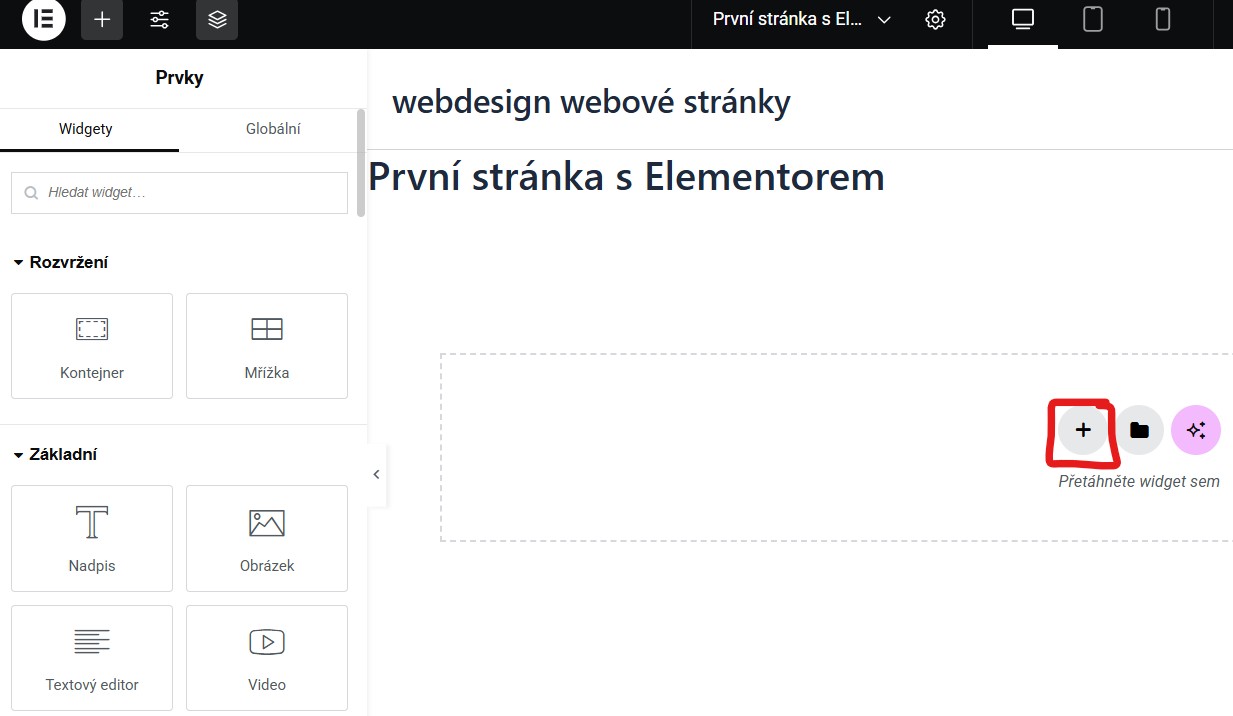Open the add element plus button in top bar
The width and height of the screenshot is (1233, 716).
tap(102, 20)
